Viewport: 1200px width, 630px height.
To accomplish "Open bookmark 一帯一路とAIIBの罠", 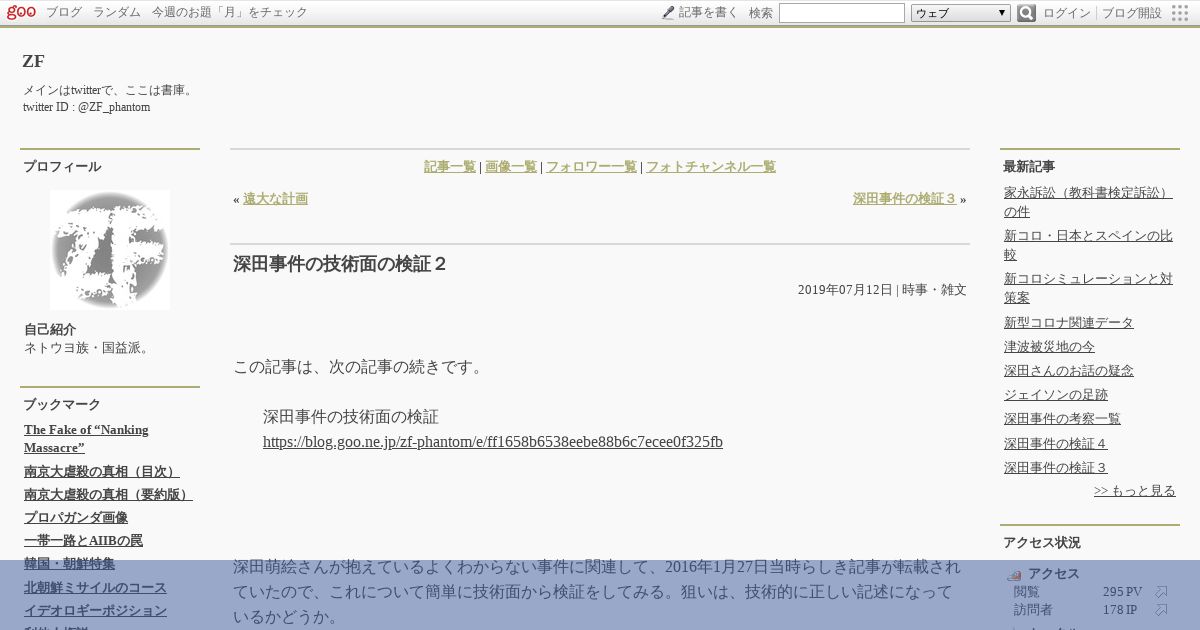I will [83, 541].
